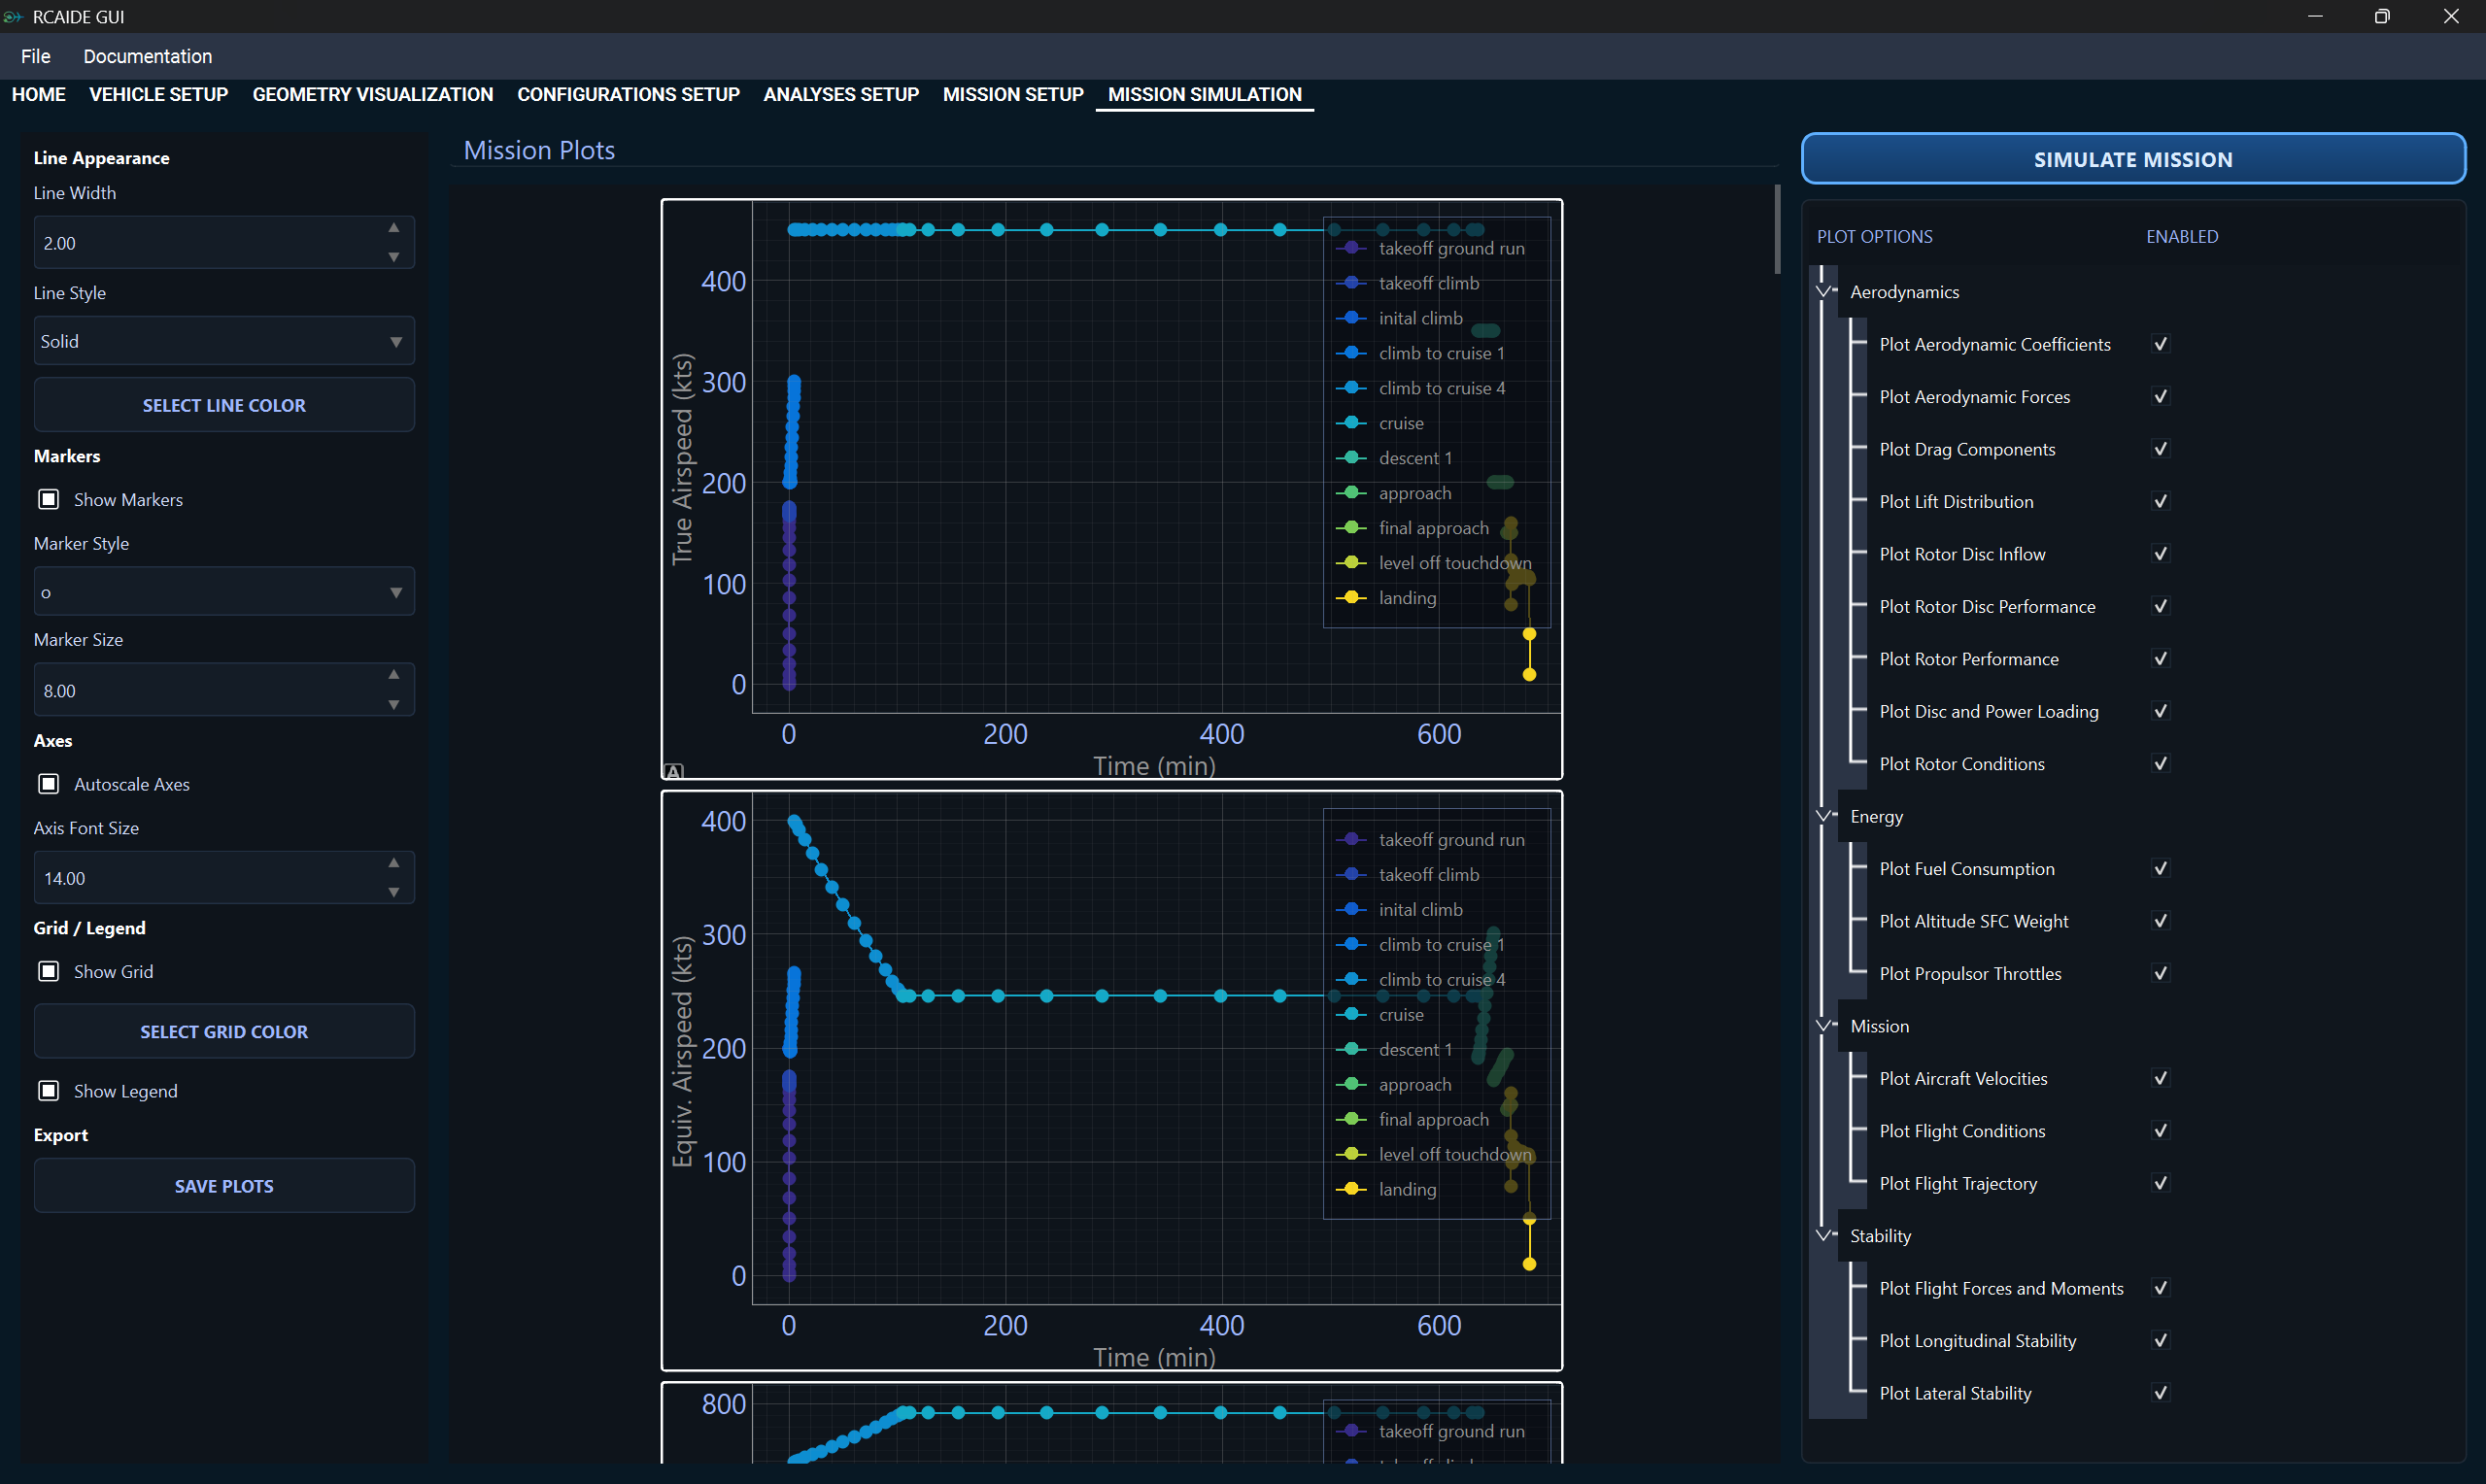Increase Marker Size with up arrow
This screenshot has height=1484, width=2486.
coord(394,675)
